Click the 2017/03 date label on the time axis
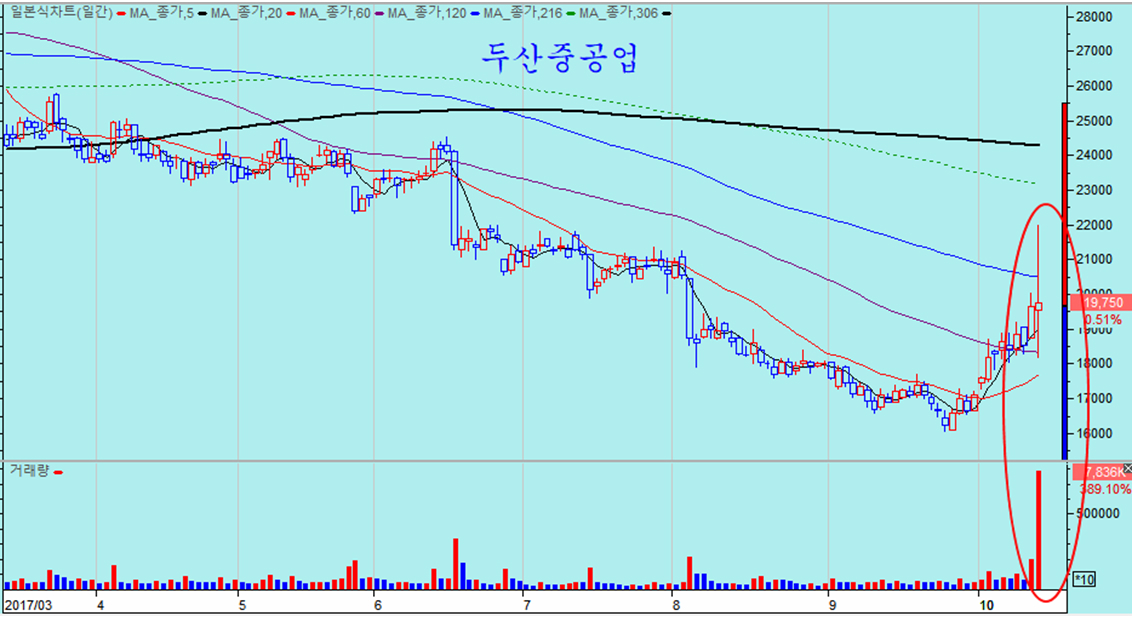The width and height of the screenshot is (1134, 620). pos(27,605)
